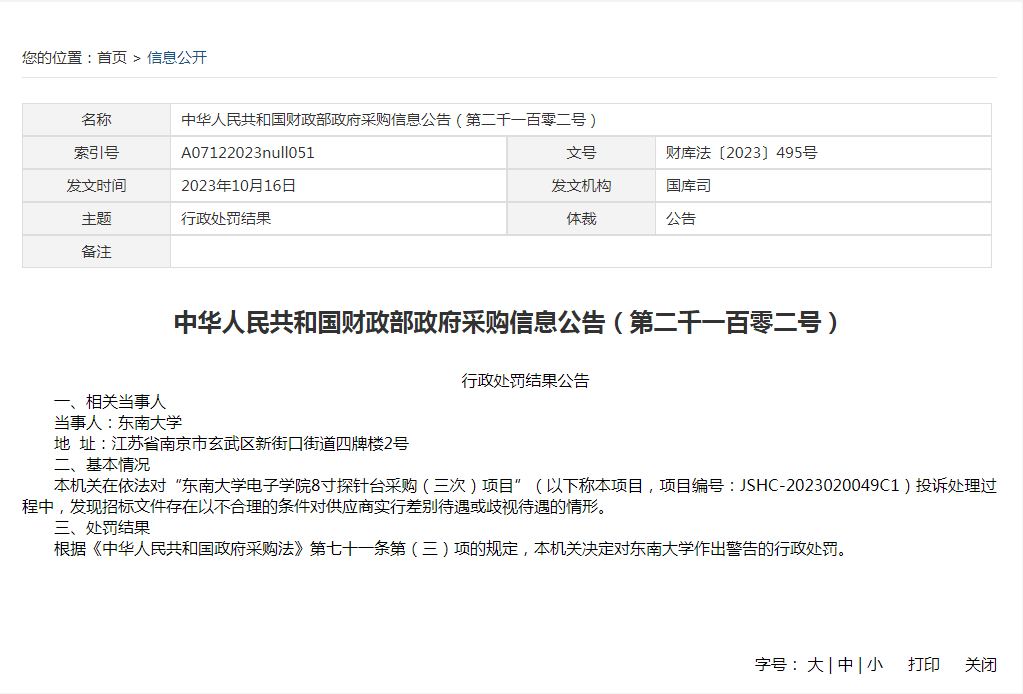The image size is (1023, 694).
Task: Click 关闭 to close the page
Action: (x=981, y=665)
